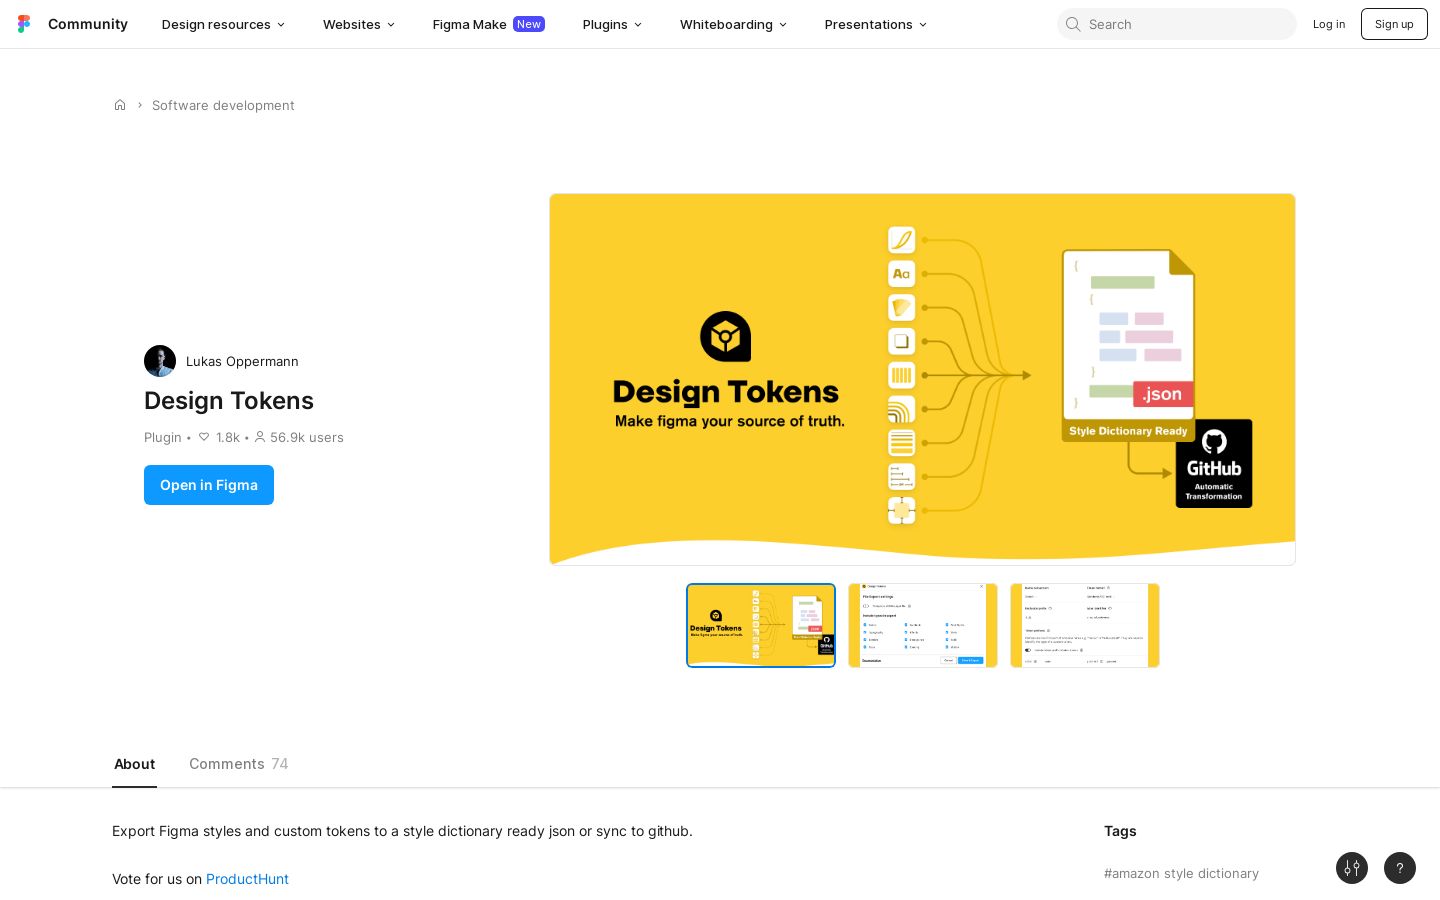Open the ProductHunt link

click(x=247, y=879)
